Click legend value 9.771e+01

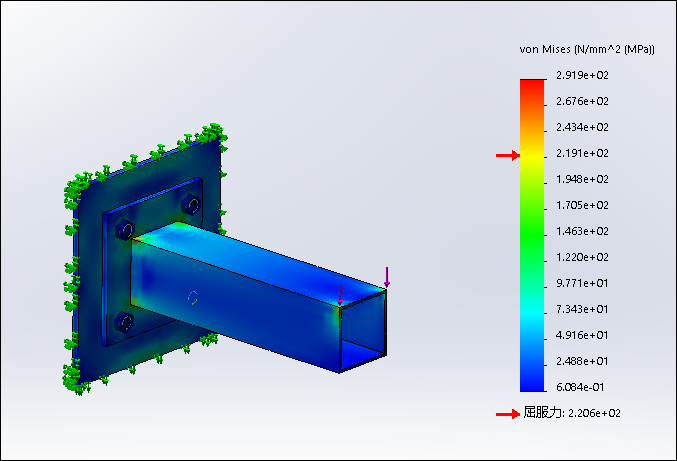click(582, 283)
